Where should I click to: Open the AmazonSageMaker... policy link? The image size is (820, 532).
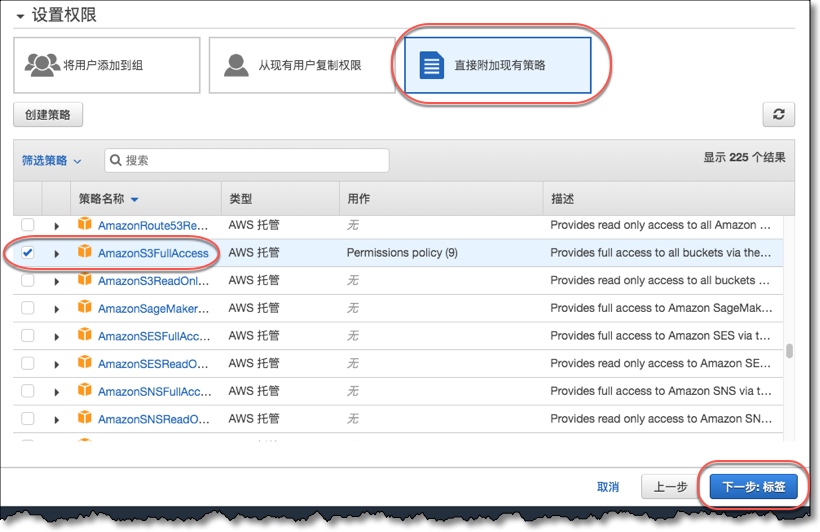point(153,309)
